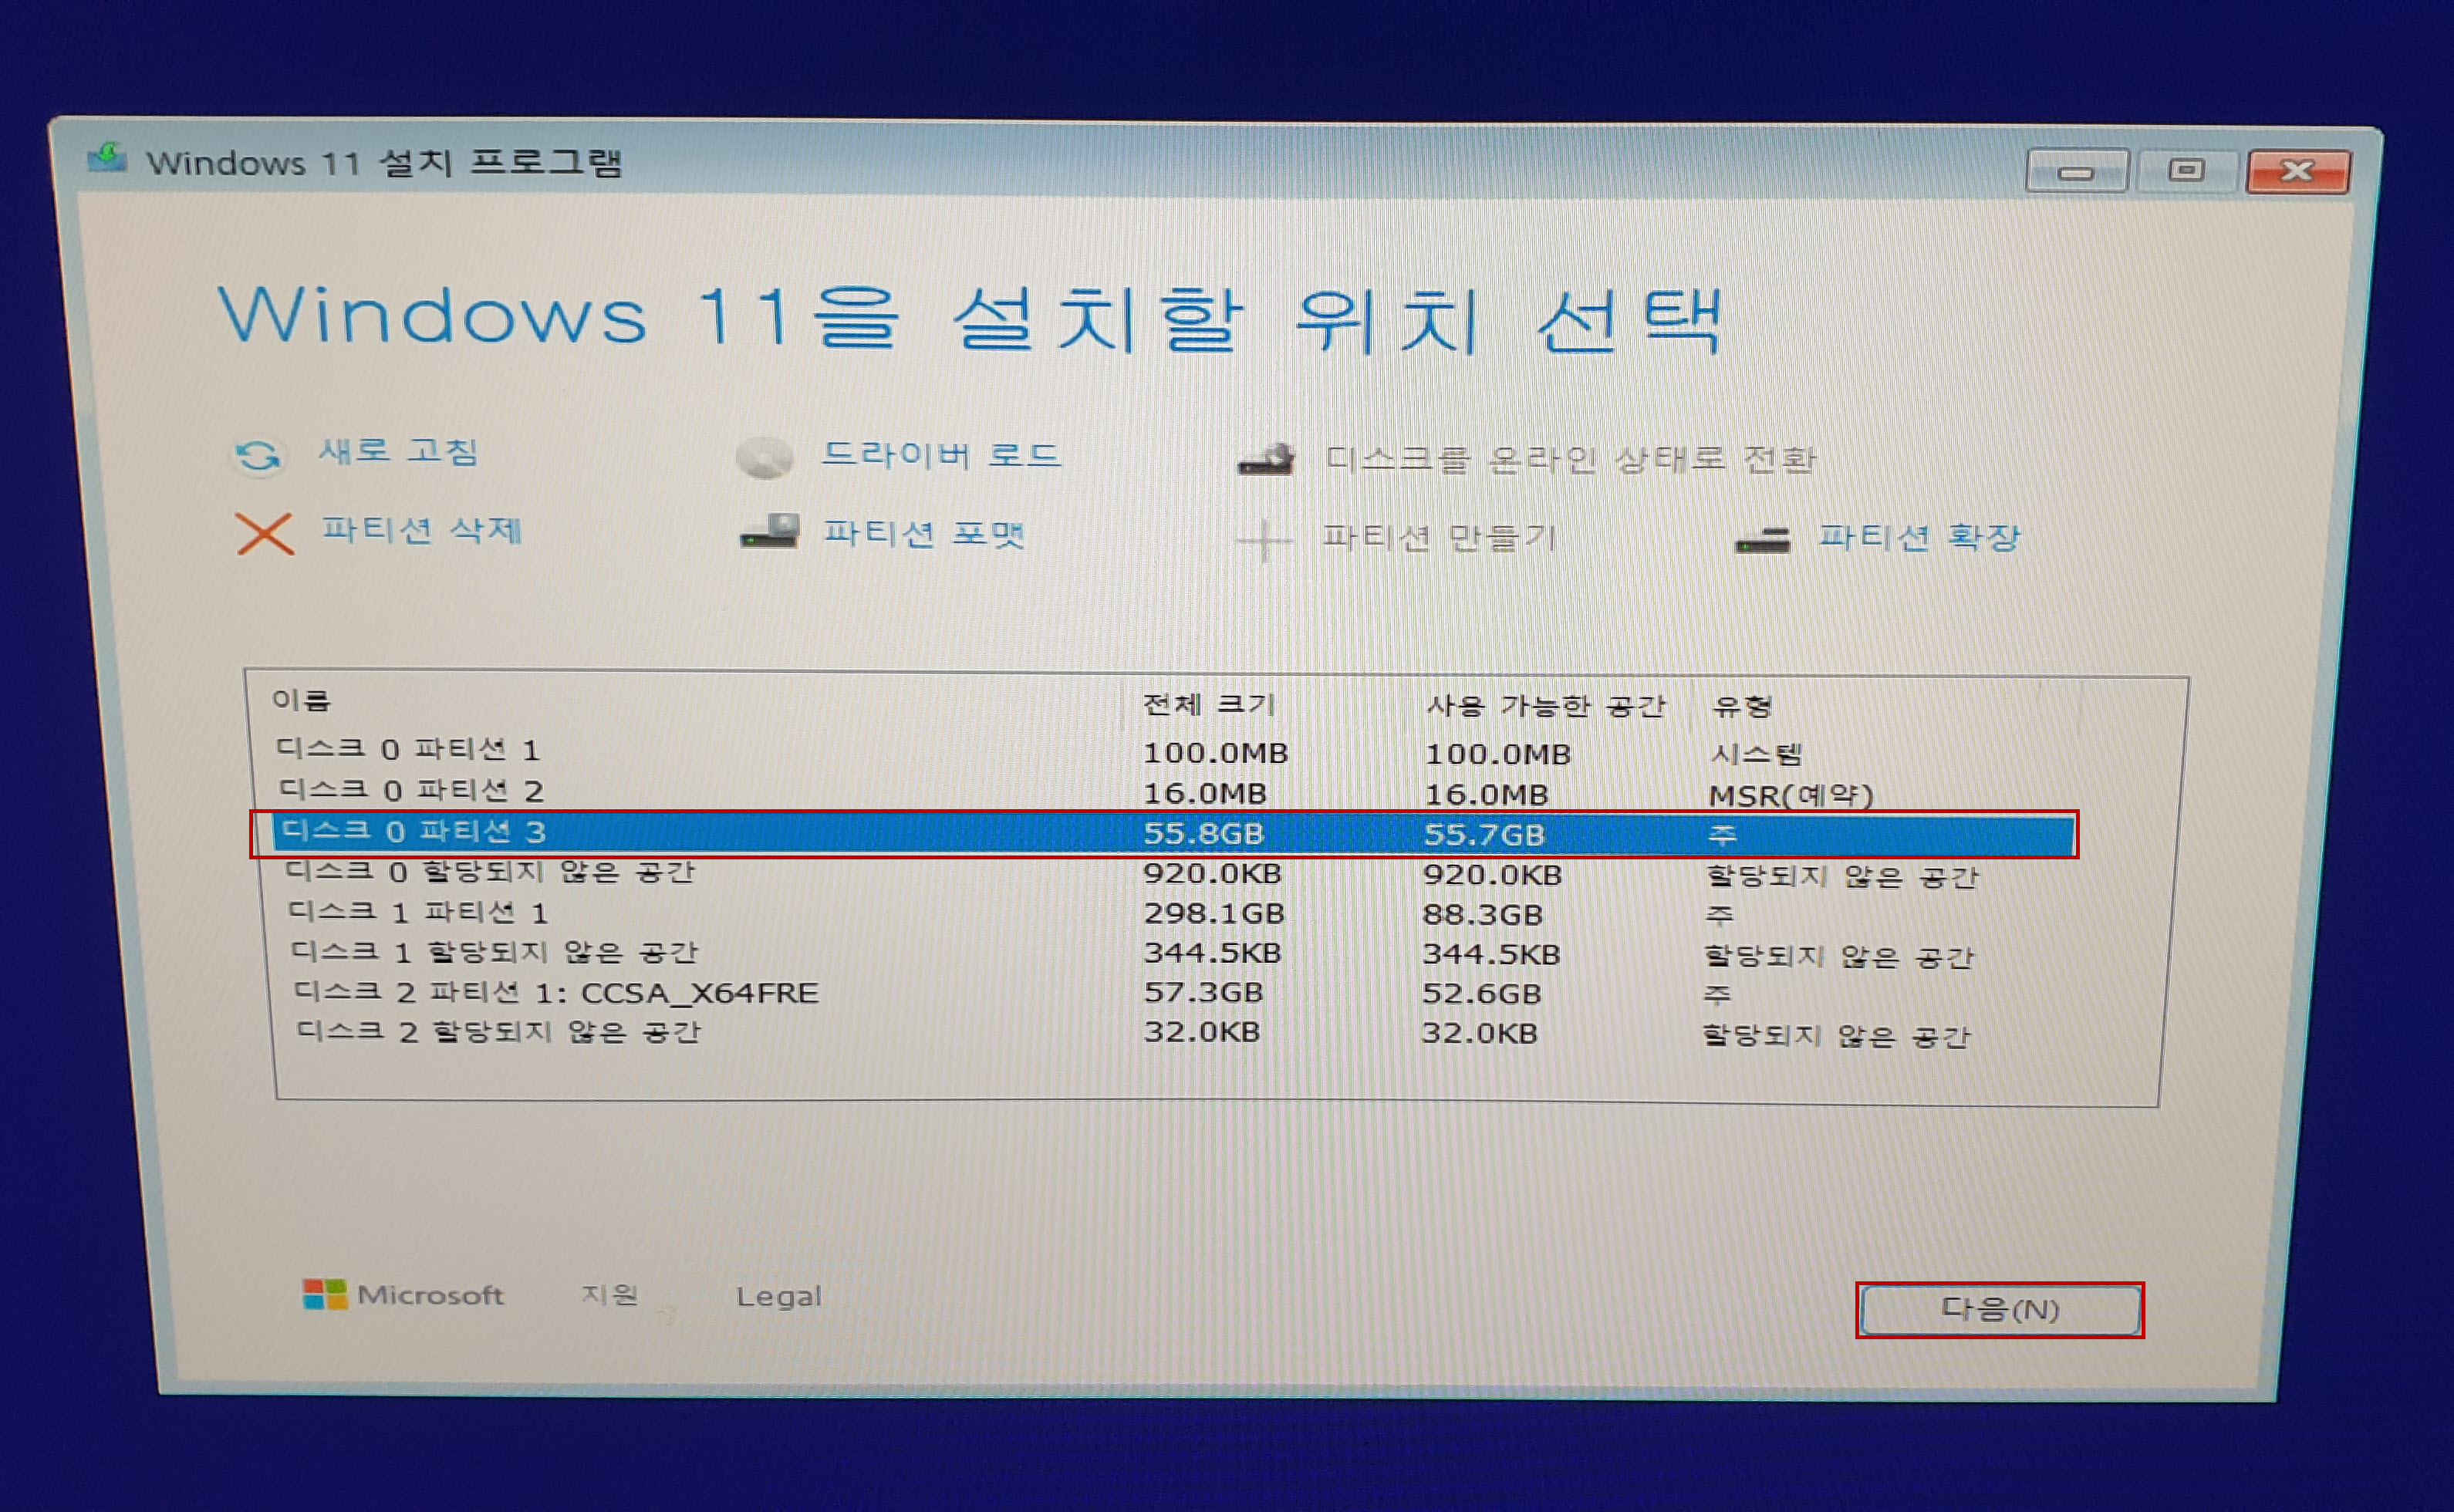Click the drive icon beside 파티션 확장
Image resolution: width=2454 pixels, height=1512 pixels.
tap(1762, 540)
